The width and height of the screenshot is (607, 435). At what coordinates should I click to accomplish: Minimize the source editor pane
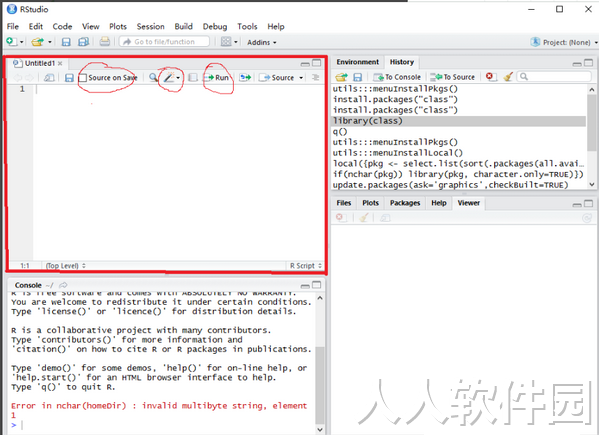point(305,63)
